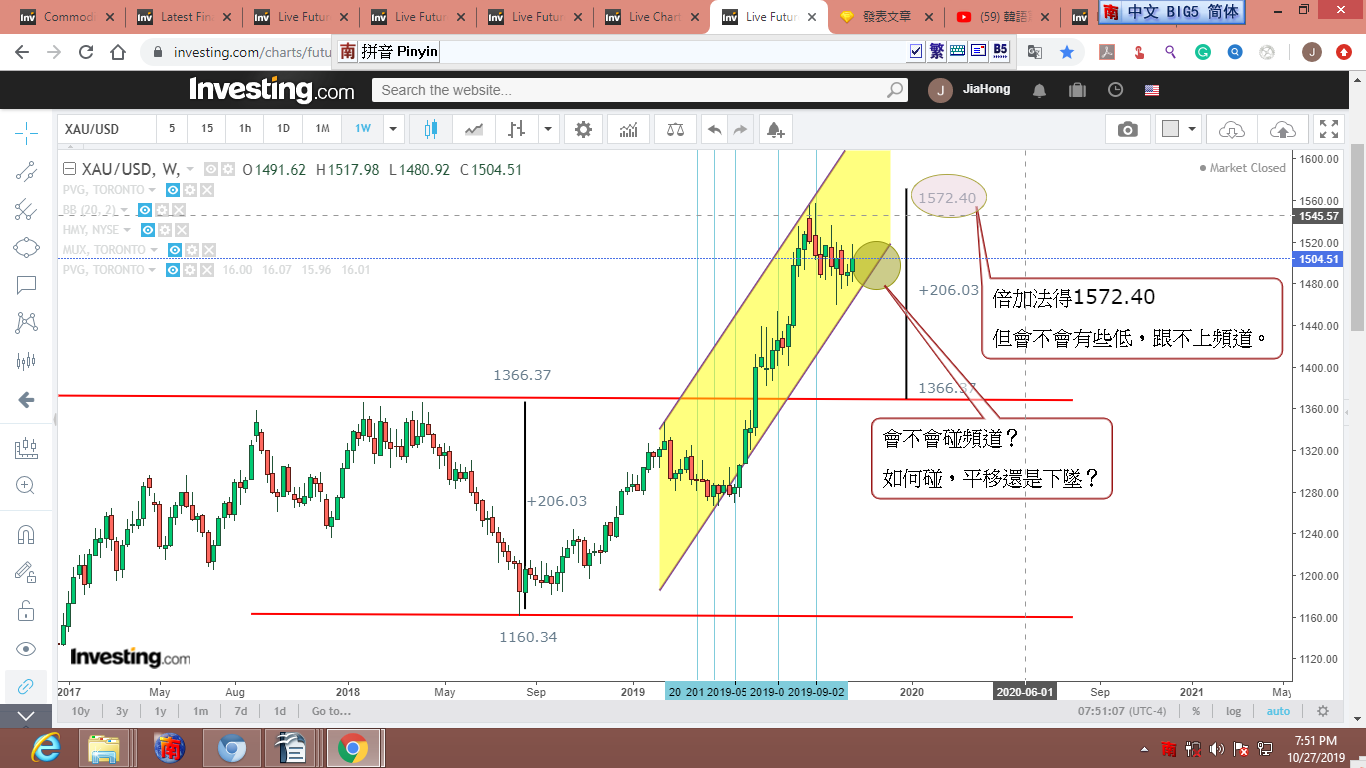Open the JiaHong account link
Viewport: 1366px width, 768px height.
pos(986,90)
